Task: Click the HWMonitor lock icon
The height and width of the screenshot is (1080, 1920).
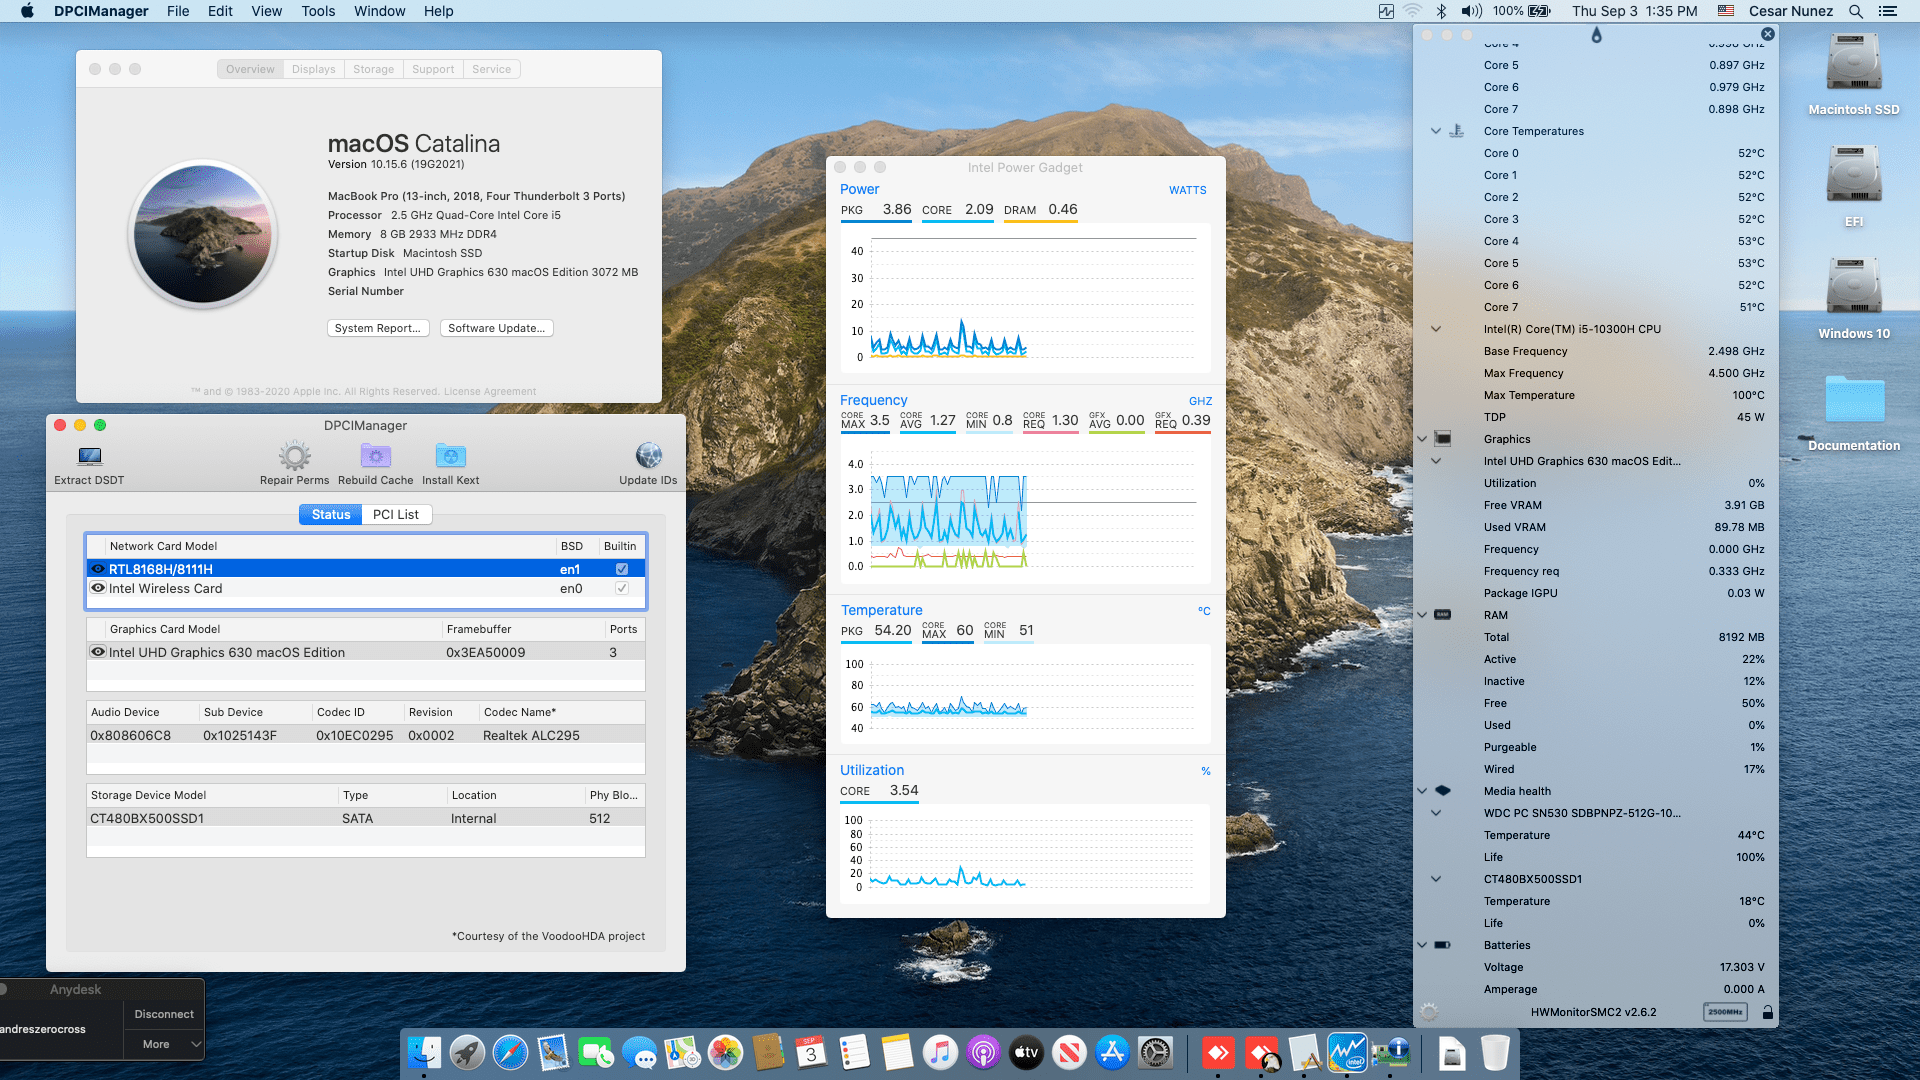Action: point(1767,1012)
